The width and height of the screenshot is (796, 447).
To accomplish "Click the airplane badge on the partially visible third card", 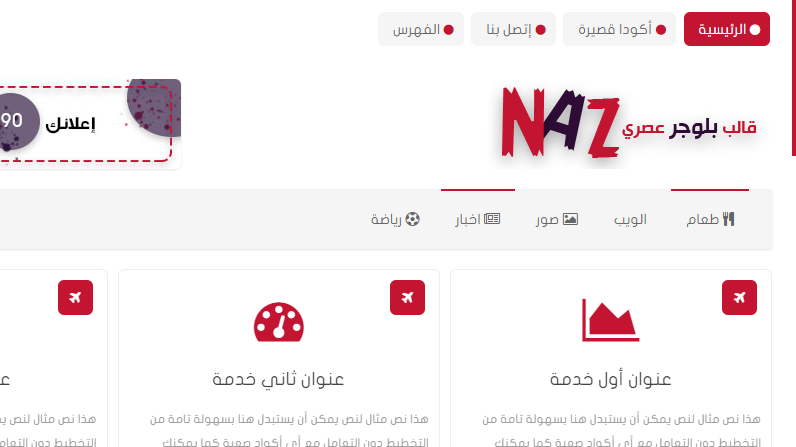I will pyautogui.click(x=75, y=297).
